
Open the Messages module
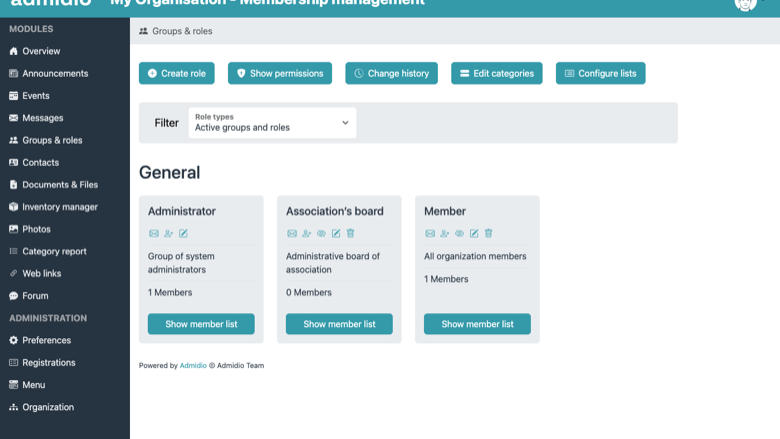[x=43, y=118]
